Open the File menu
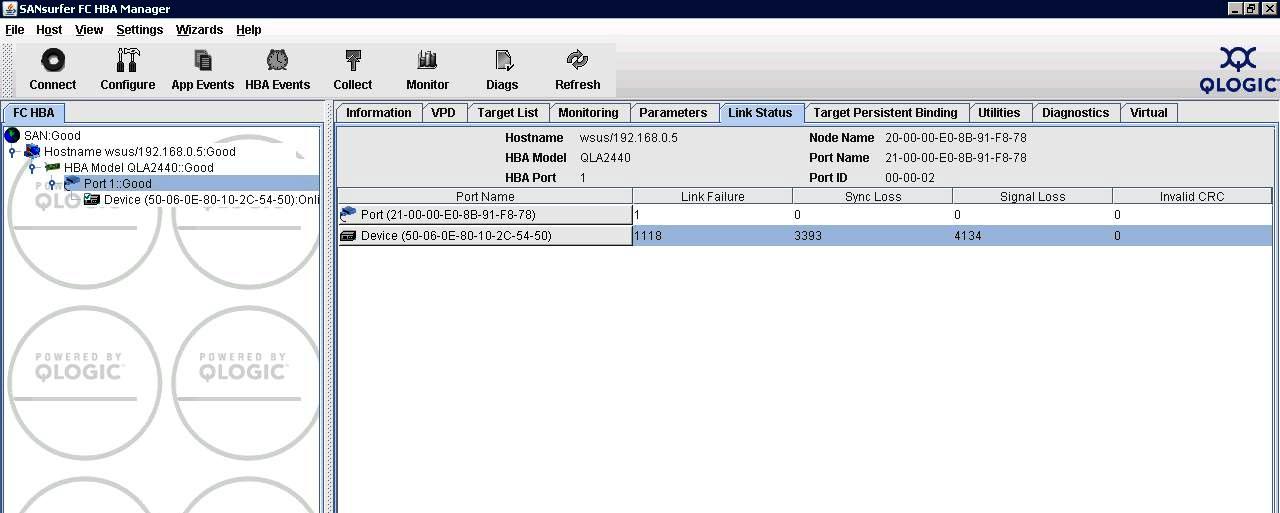Viewport: 1280px width, 513px height. tap(14, 30)
